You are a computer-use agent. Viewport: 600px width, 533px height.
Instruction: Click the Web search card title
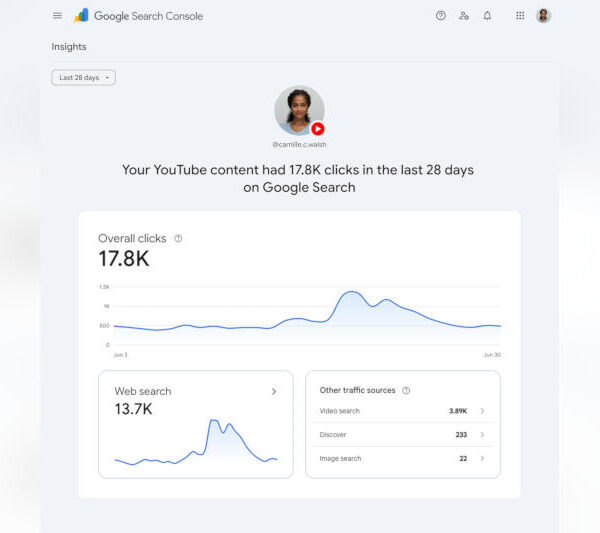143,391
